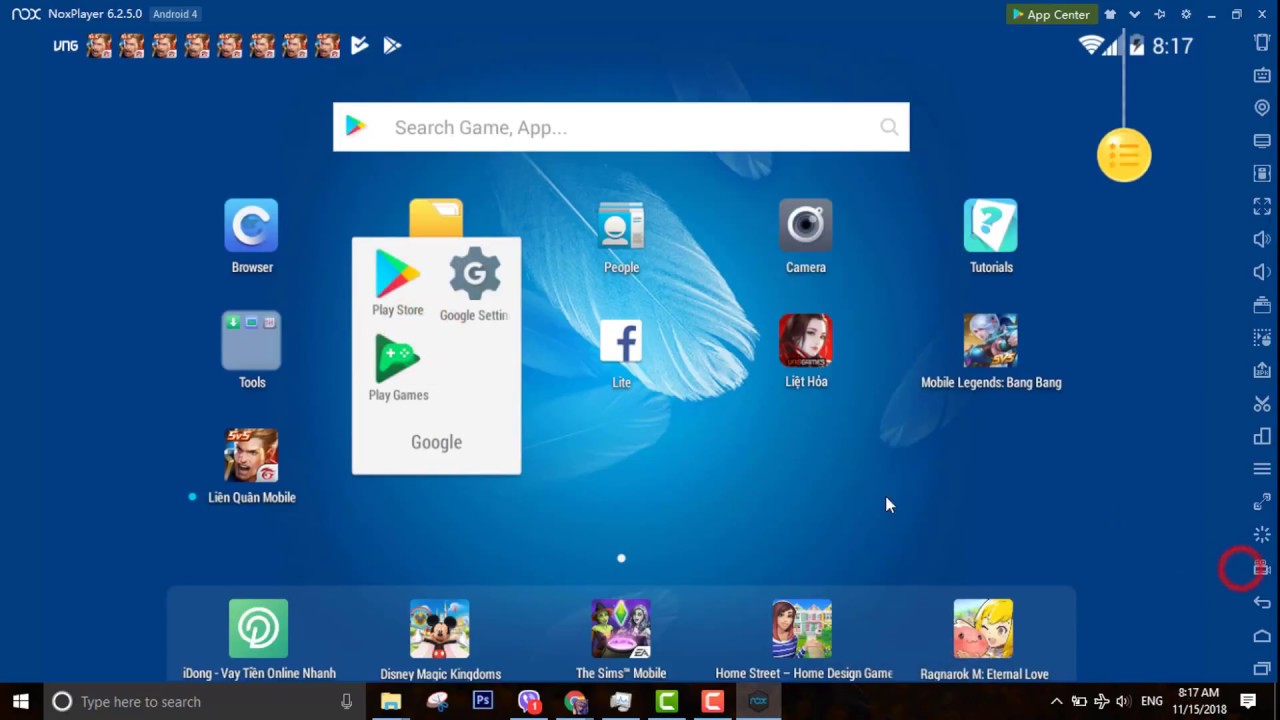Click the Nox shake device icon
The width and height of the screenshot is (1280, 720).
point(1262,42)
